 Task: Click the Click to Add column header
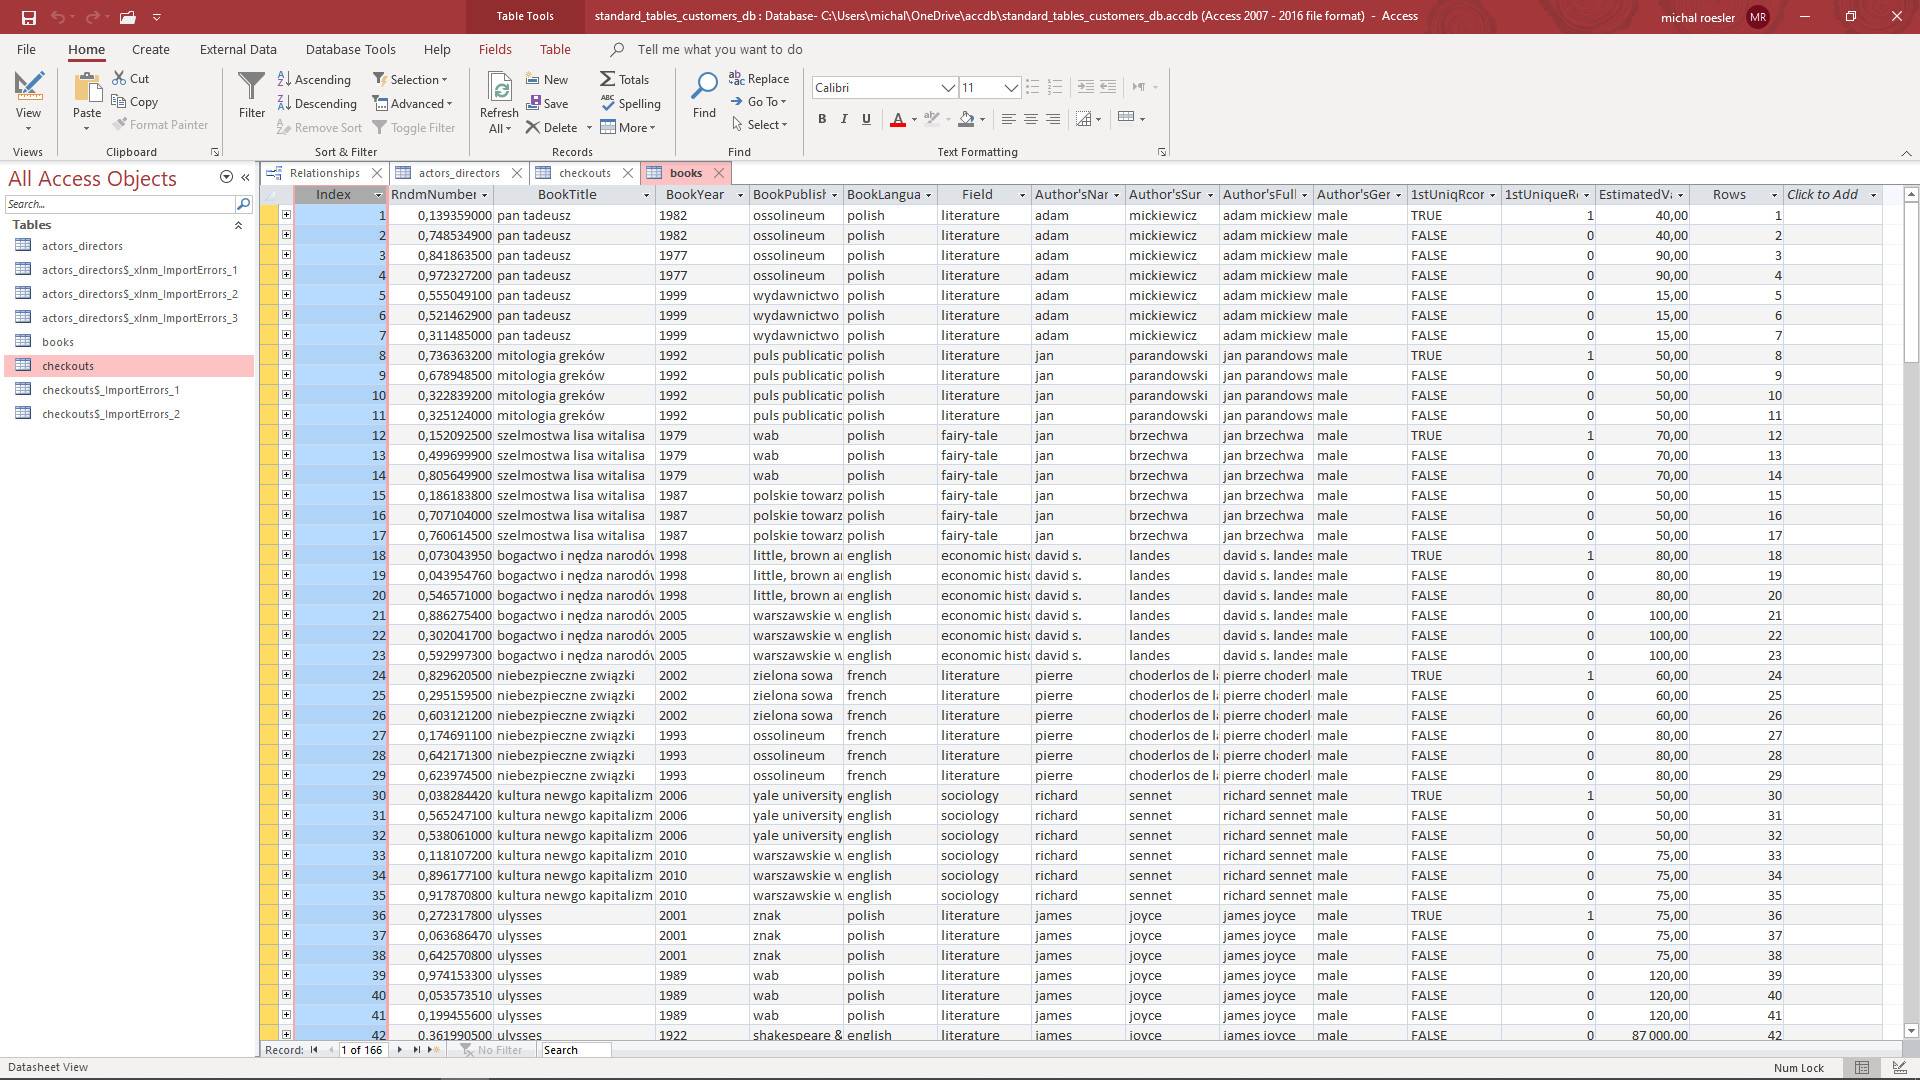(x=1832, y=195)
